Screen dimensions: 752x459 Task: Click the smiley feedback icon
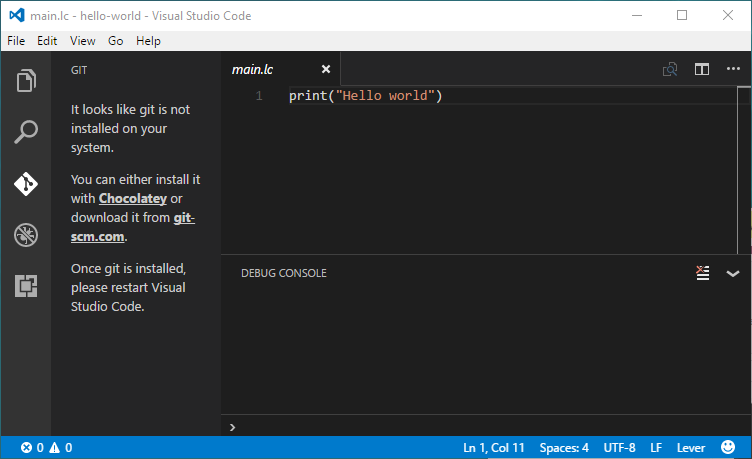point(727,448)
